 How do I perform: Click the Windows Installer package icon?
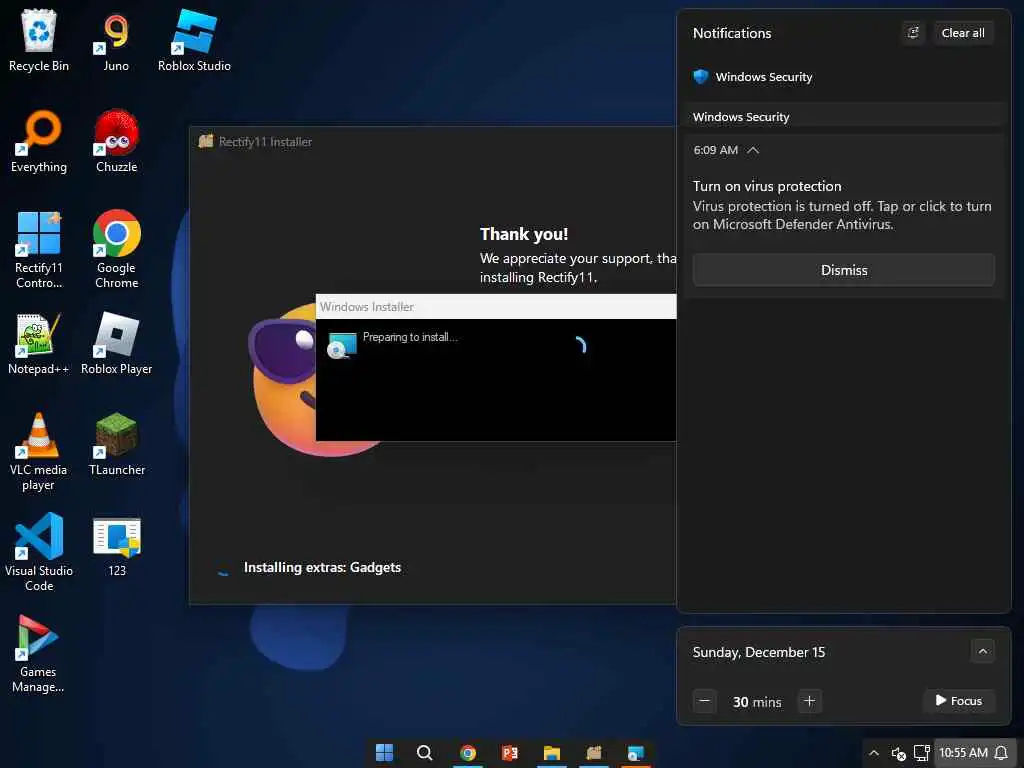[342, 345]
